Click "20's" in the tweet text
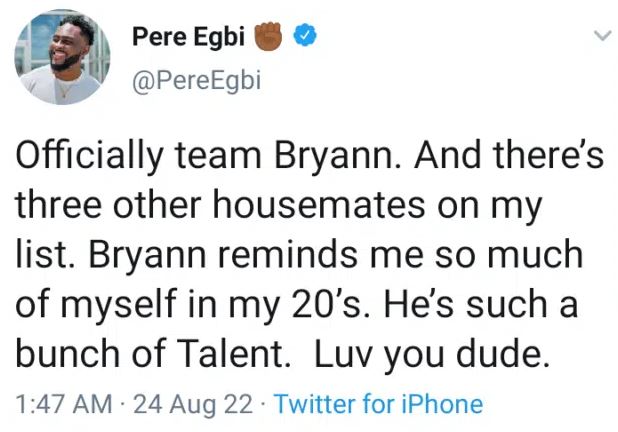618x432 pixels. tap(318, 305)
